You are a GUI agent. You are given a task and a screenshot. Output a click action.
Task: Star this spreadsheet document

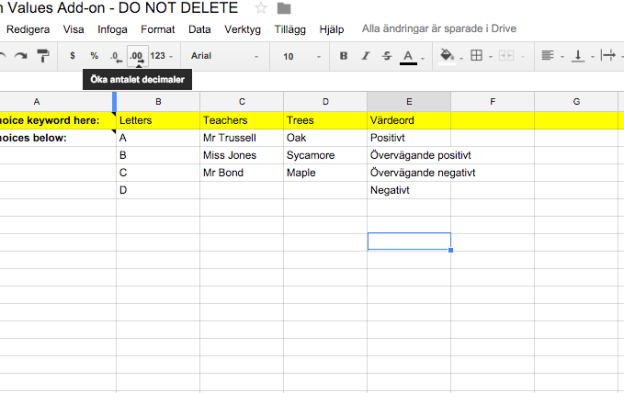(261, 8)
